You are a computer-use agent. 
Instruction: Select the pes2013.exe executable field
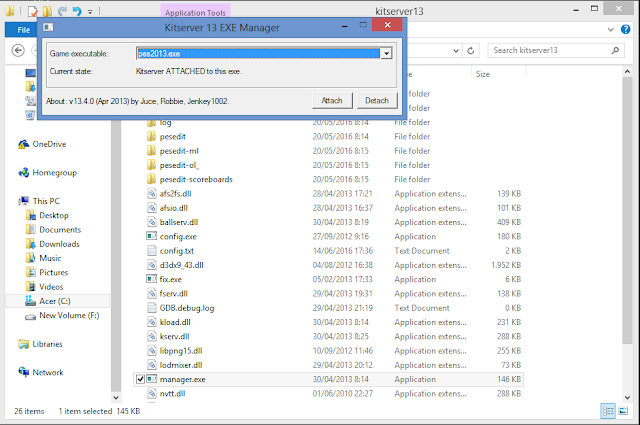pyautogui.click(x=258, y=53)
